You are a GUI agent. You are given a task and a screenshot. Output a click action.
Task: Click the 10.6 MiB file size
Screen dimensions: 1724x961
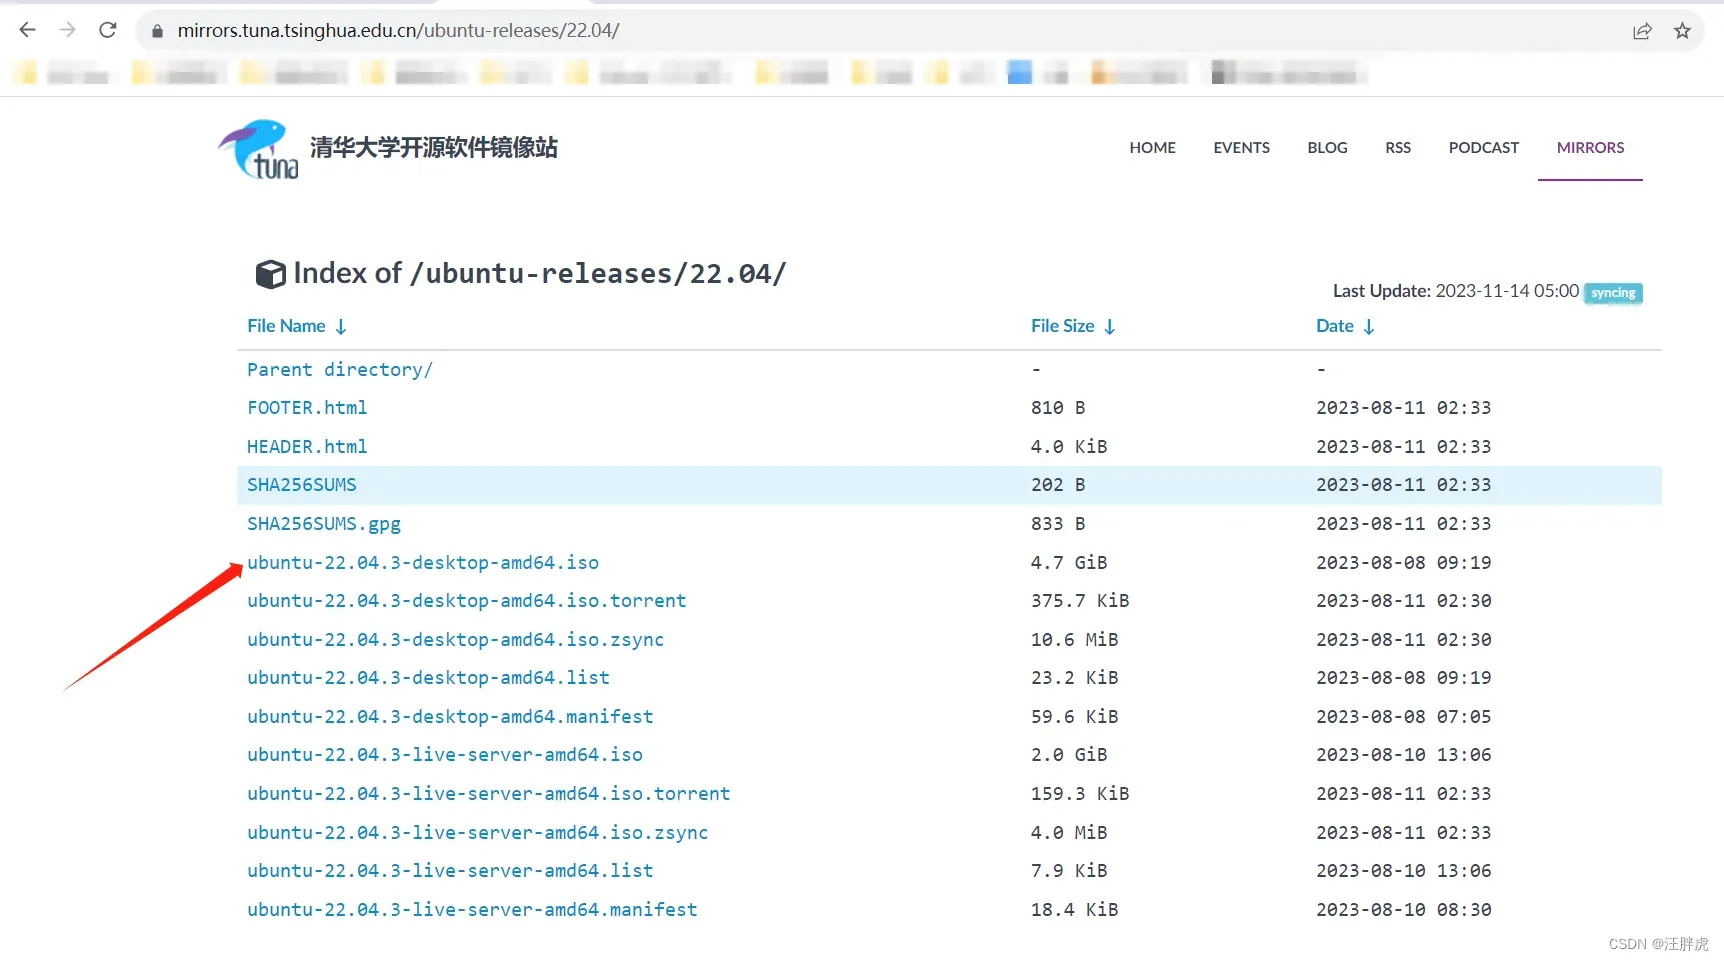[1075, 640]
